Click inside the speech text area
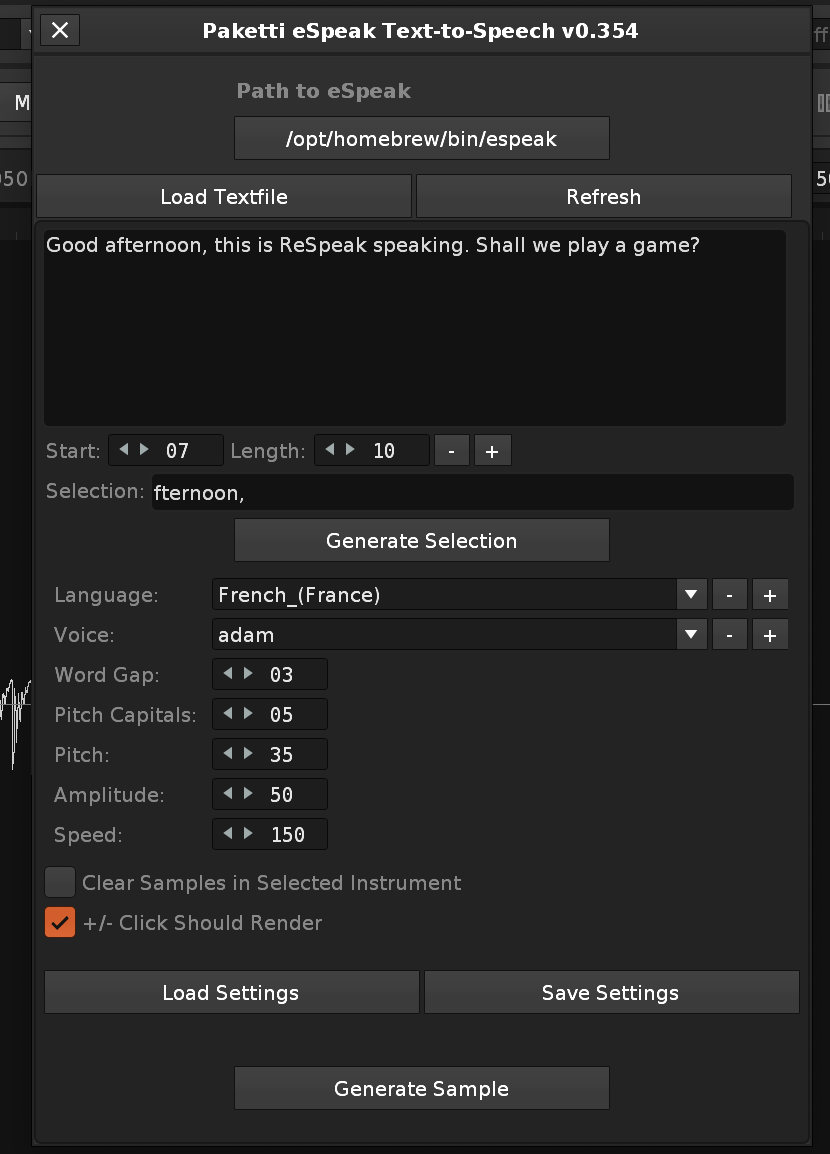 coord(414,330)
